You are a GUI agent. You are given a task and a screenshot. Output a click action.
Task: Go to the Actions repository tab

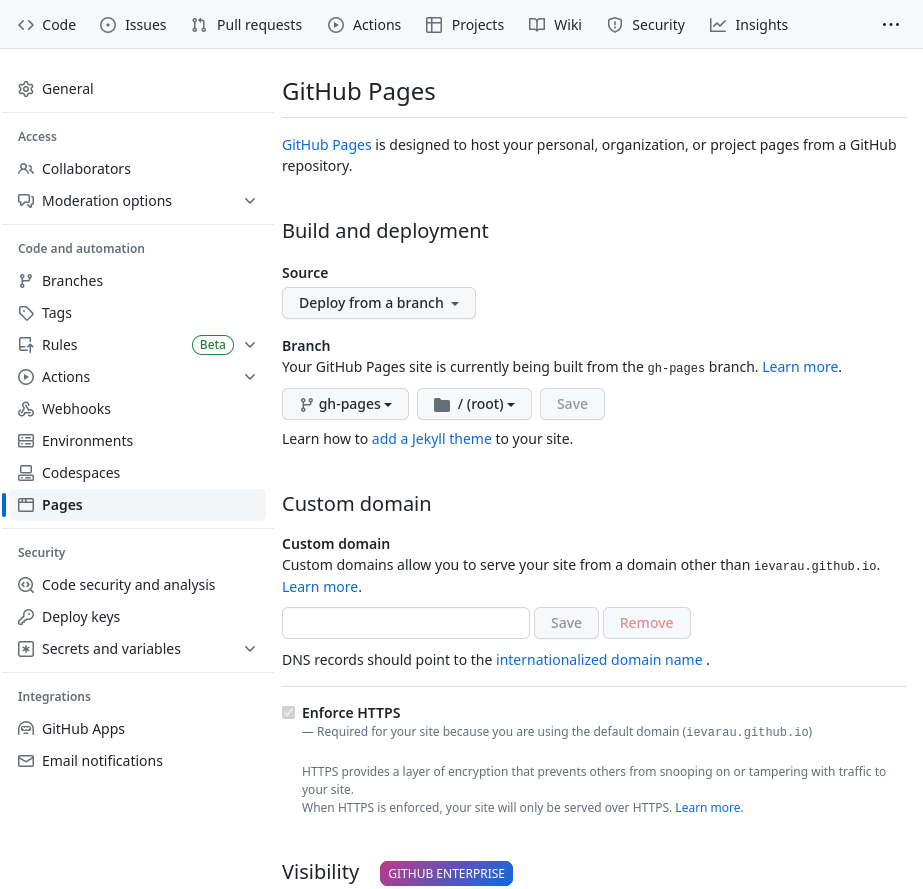[x=364, y=25]
